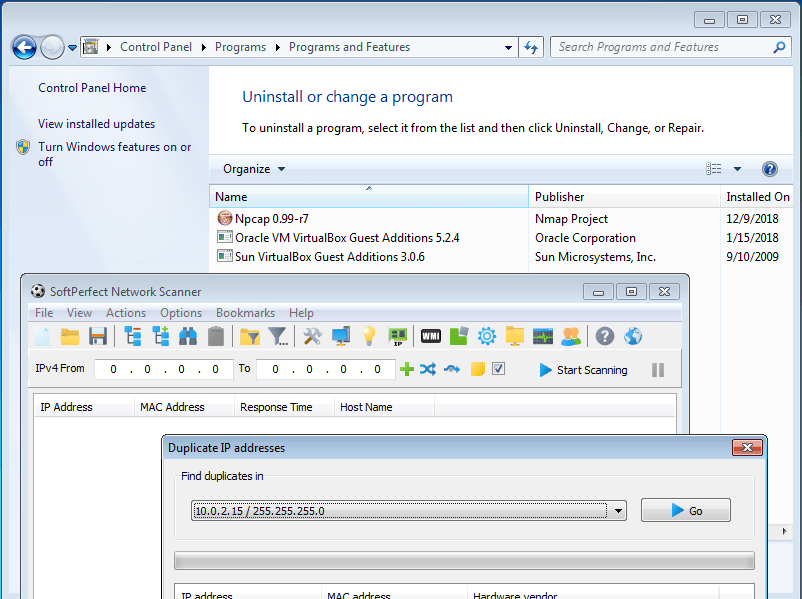
Task: Open the Actions menu
Action: (126, 313)
